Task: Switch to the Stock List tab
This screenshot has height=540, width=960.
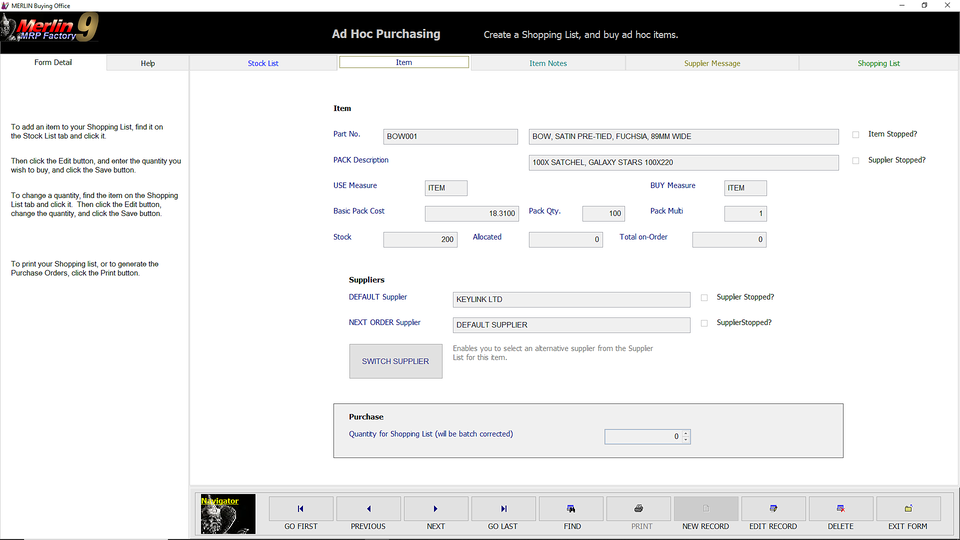Action: (x=263, y=63)
